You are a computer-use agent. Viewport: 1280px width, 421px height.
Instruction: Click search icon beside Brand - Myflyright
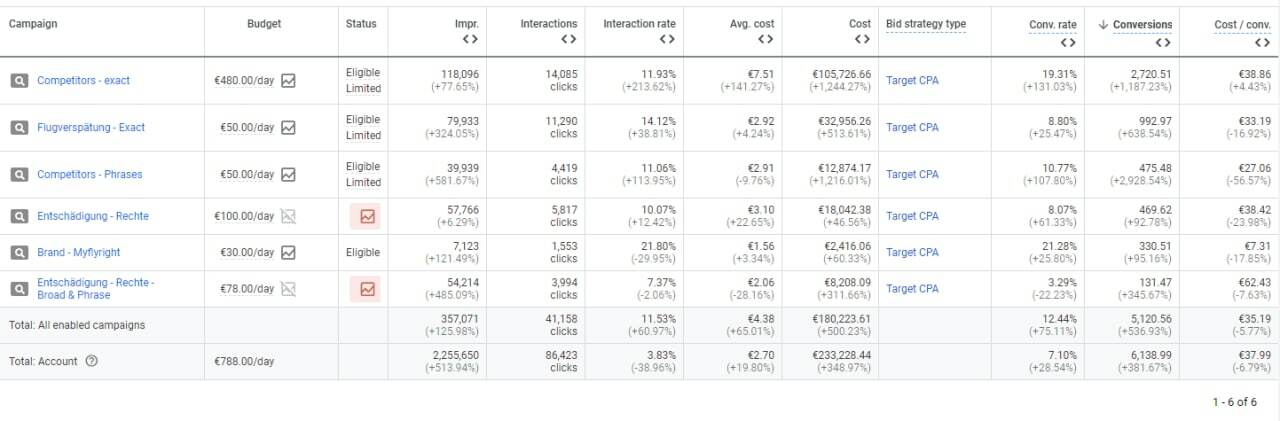click(20, 253)
